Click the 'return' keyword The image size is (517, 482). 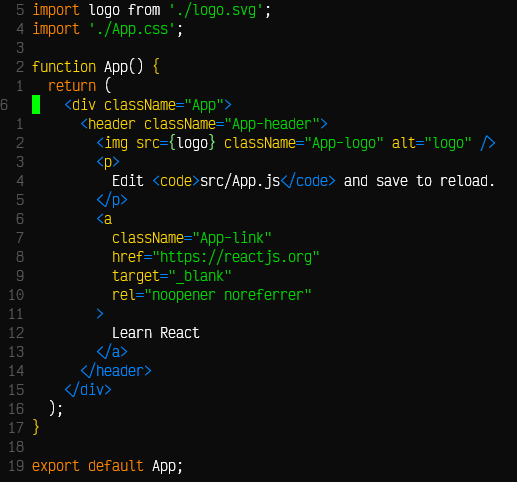(x=72, y=86)
